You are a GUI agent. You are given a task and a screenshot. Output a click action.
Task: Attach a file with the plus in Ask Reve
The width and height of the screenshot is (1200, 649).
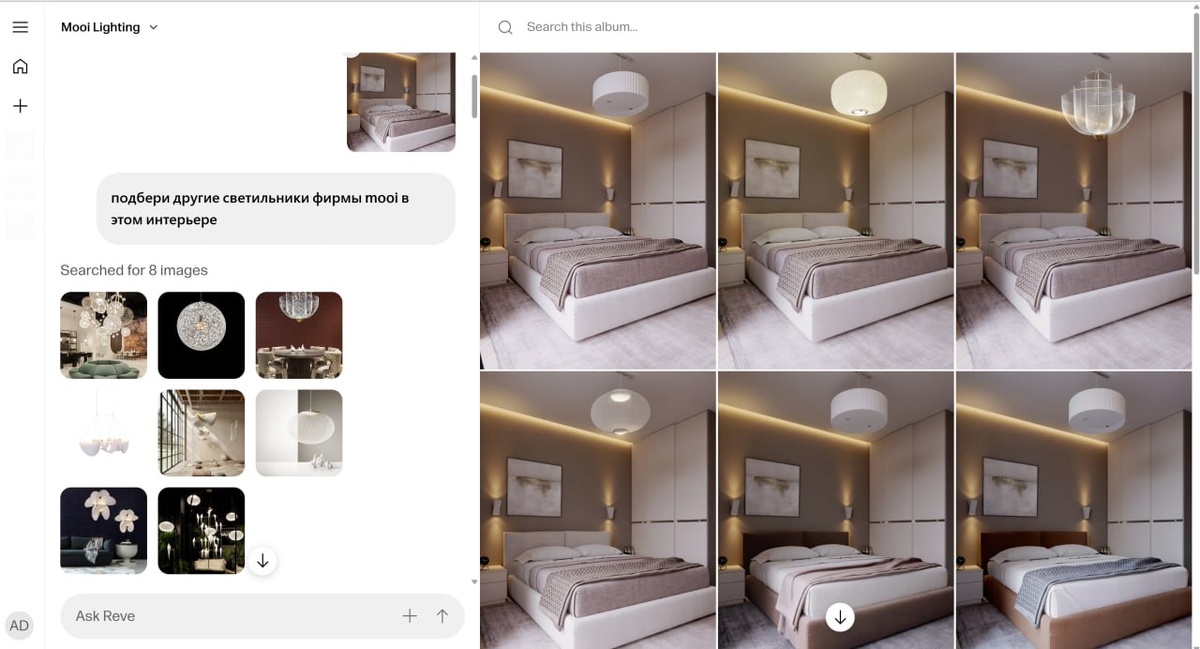click(409, 616)
